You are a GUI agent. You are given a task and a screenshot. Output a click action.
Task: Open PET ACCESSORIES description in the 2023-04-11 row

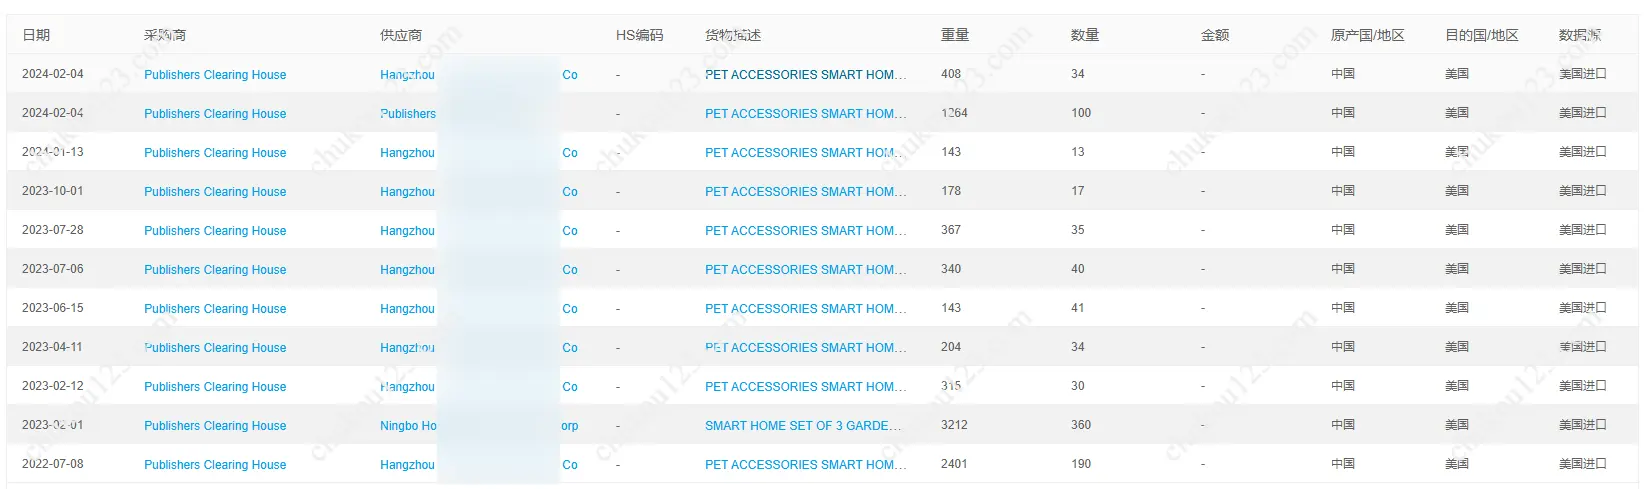tap(805, 348)
